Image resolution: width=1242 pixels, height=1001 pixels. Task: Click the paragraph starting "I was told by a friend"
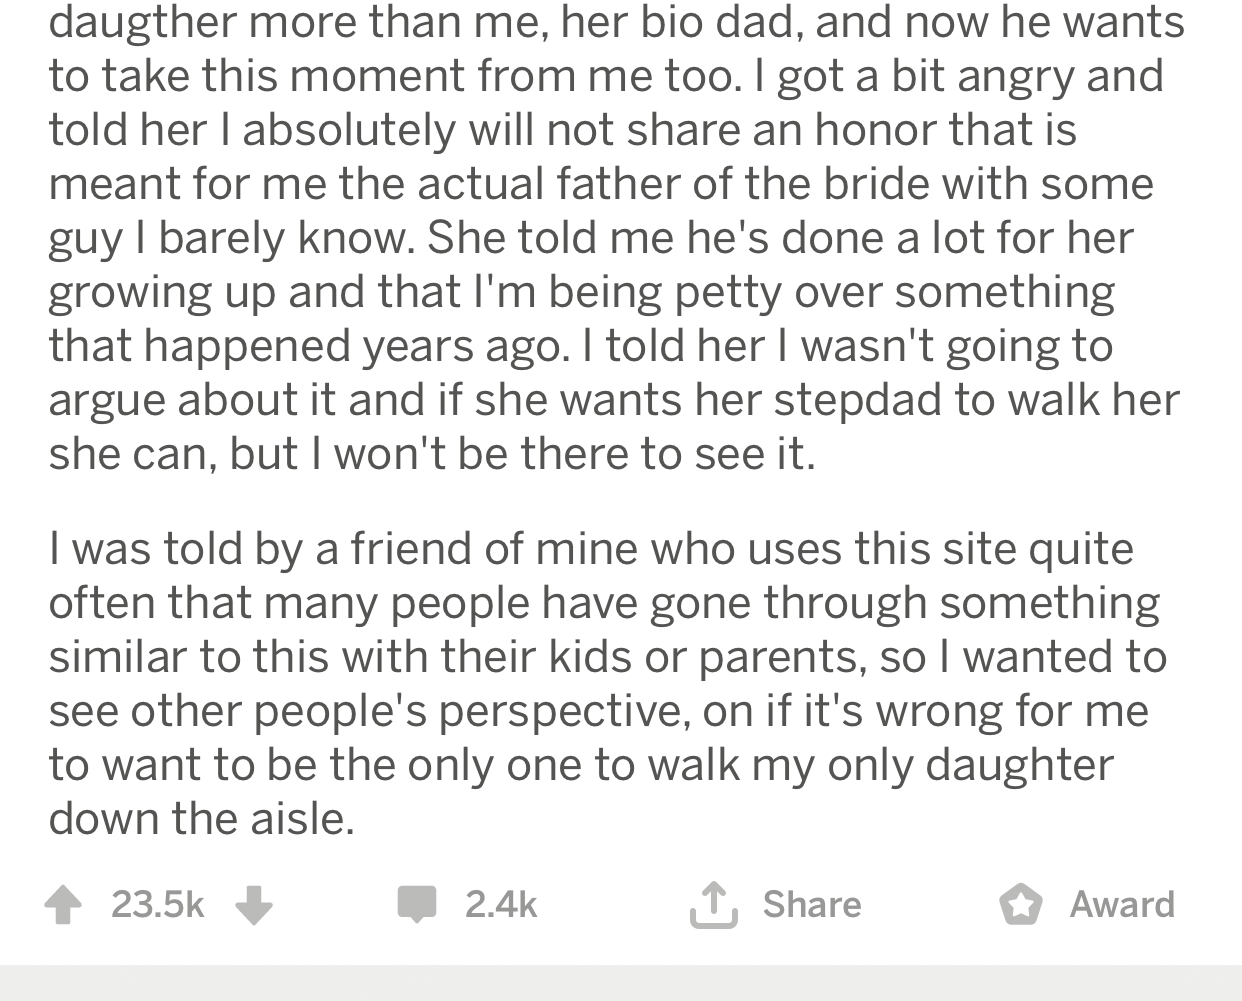(x=608, y=683)
